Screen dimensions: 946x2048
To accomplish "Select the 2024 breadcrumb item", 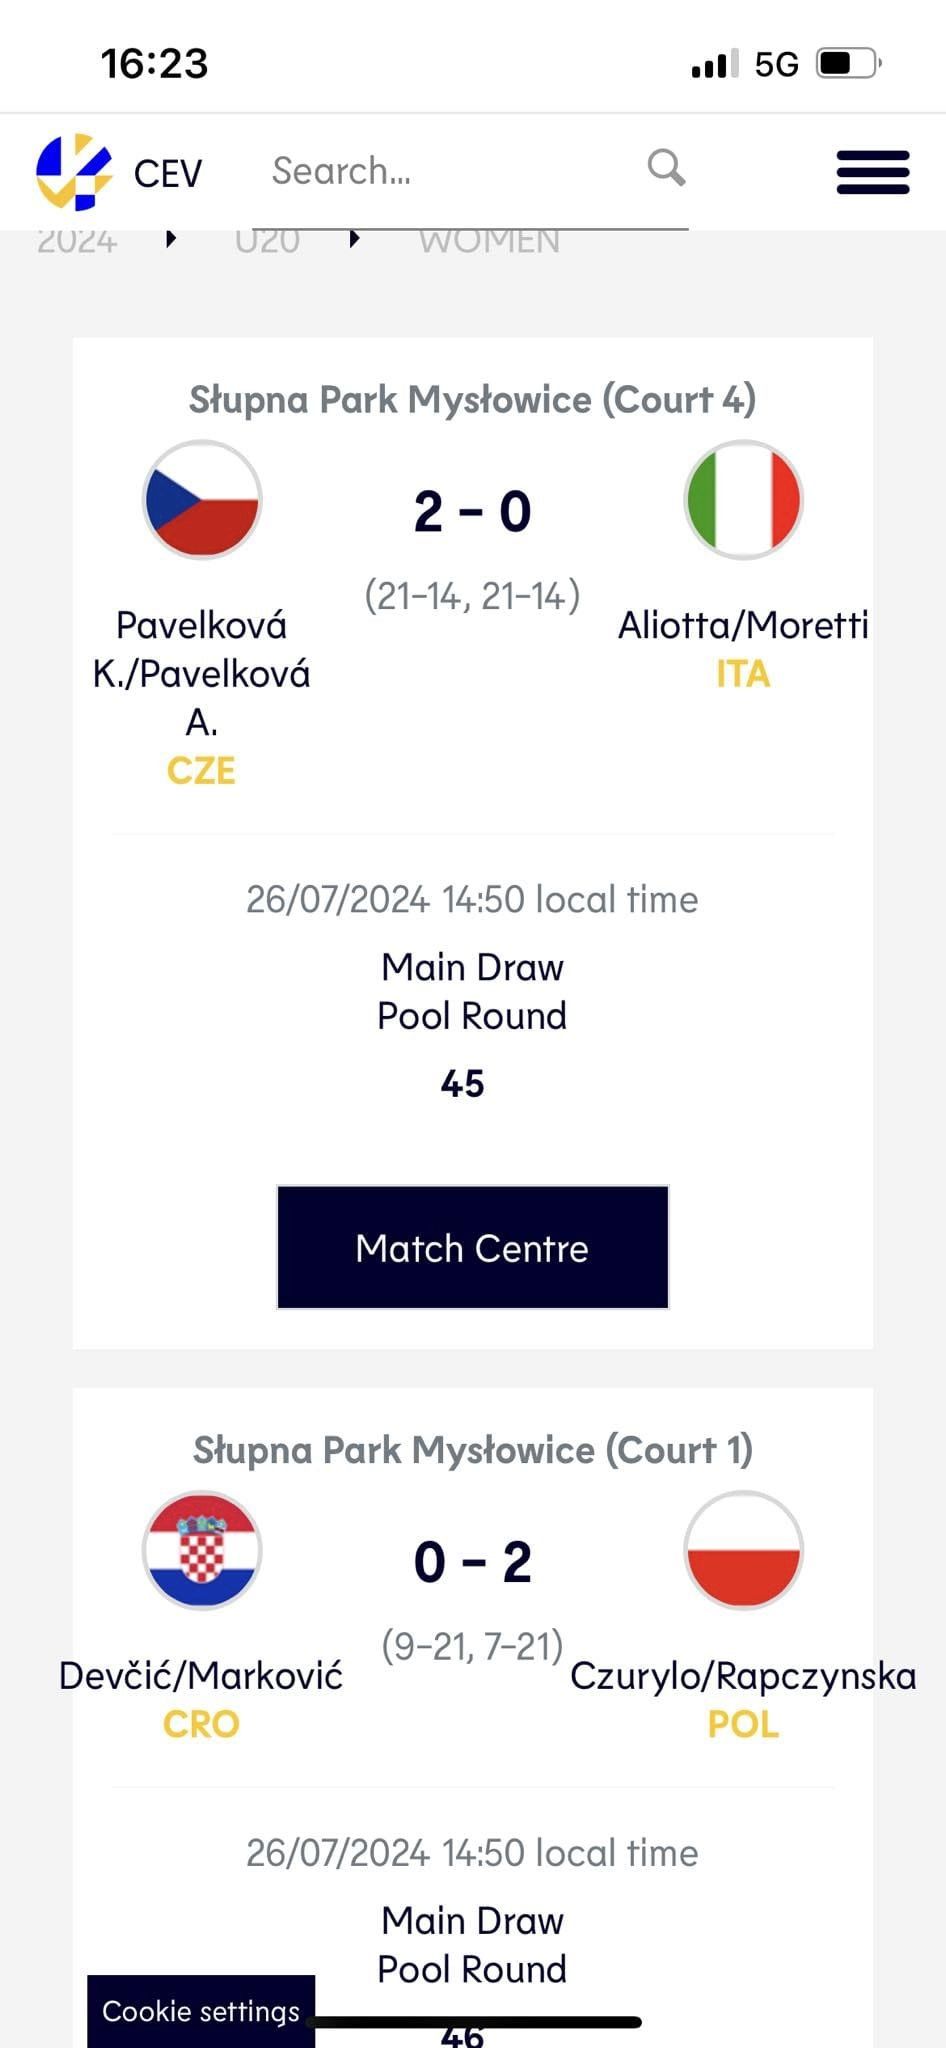I will pyautogui.click(x=77, y=242).
